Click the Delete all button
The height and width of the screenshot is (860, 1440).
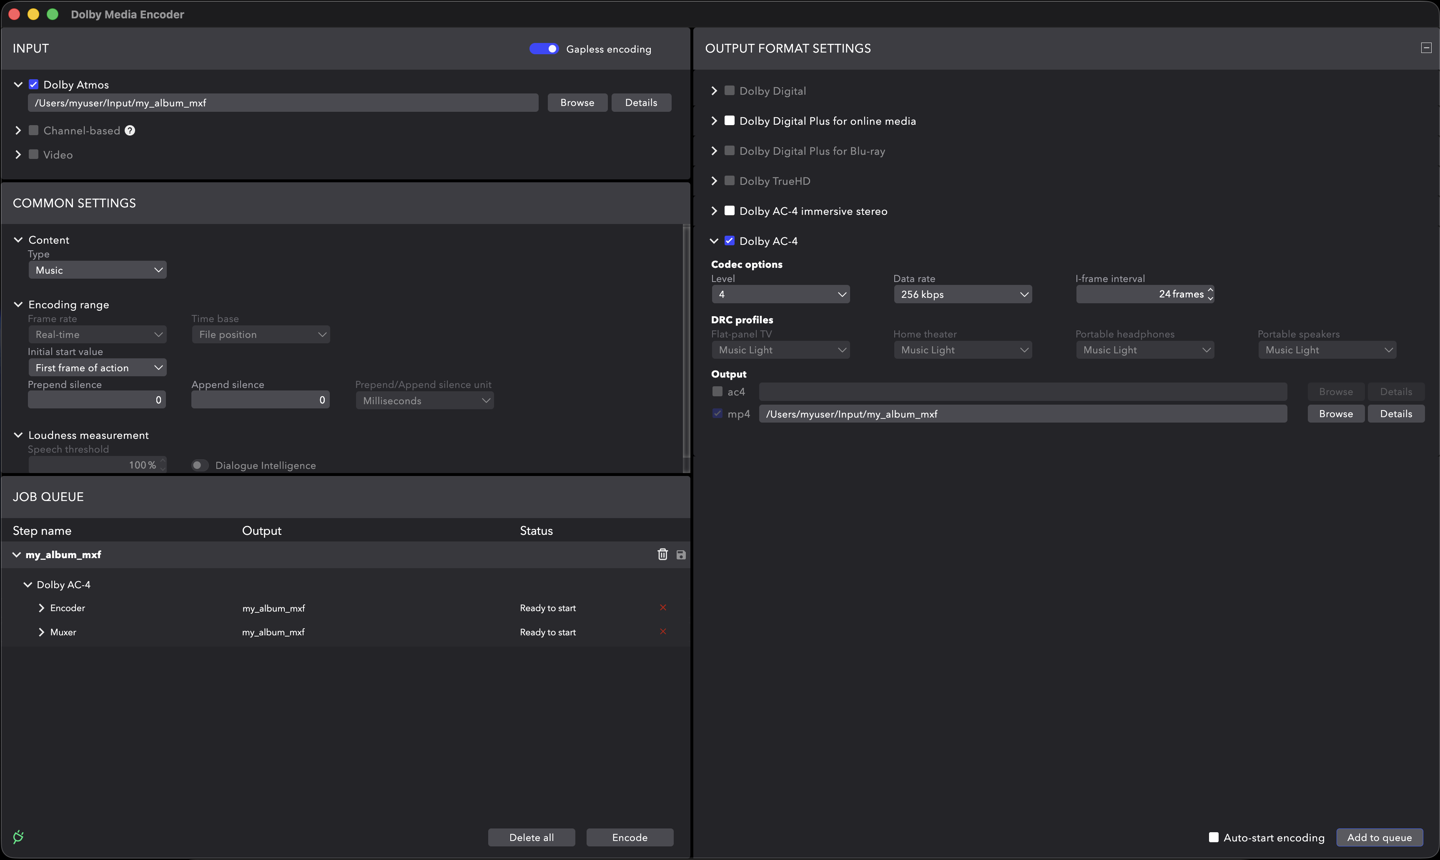531,837
